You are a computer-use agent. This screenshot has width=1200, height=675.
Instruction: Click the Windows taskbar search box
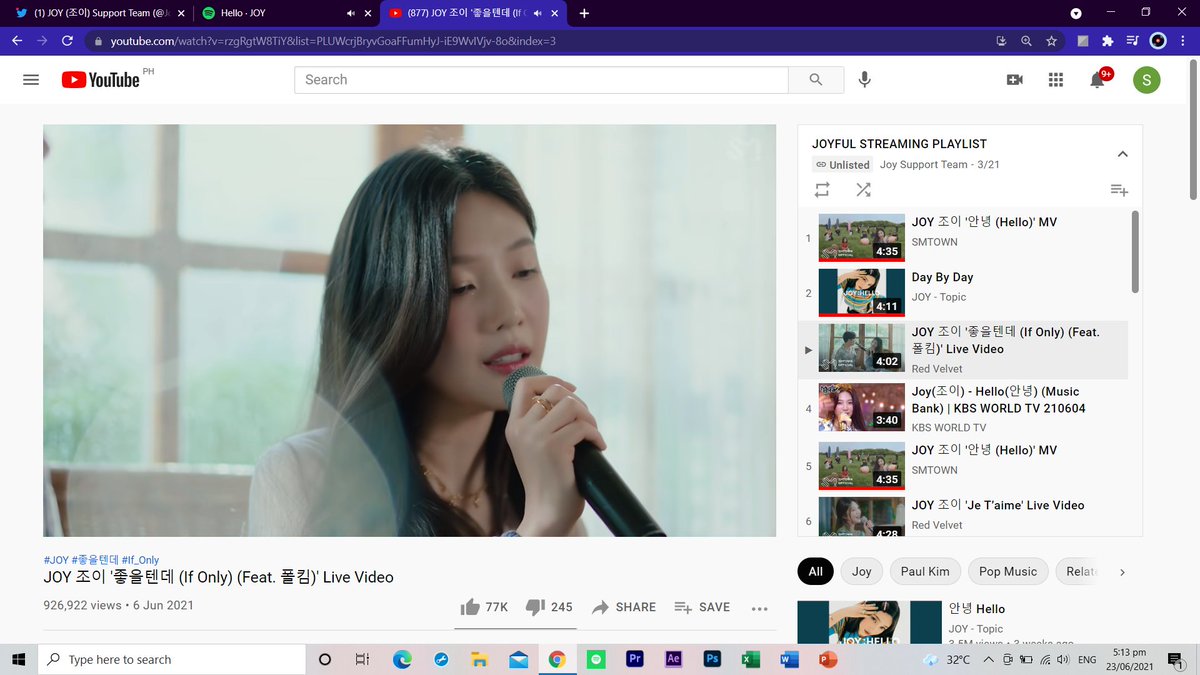(x=171, y=659)
